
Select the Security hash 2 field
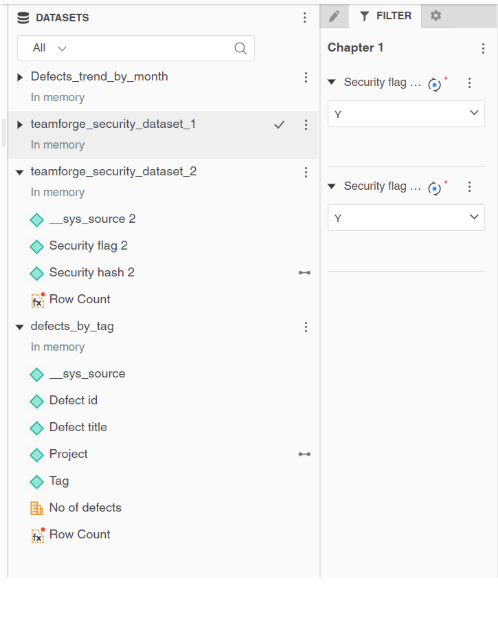click(x=92, y=272)
